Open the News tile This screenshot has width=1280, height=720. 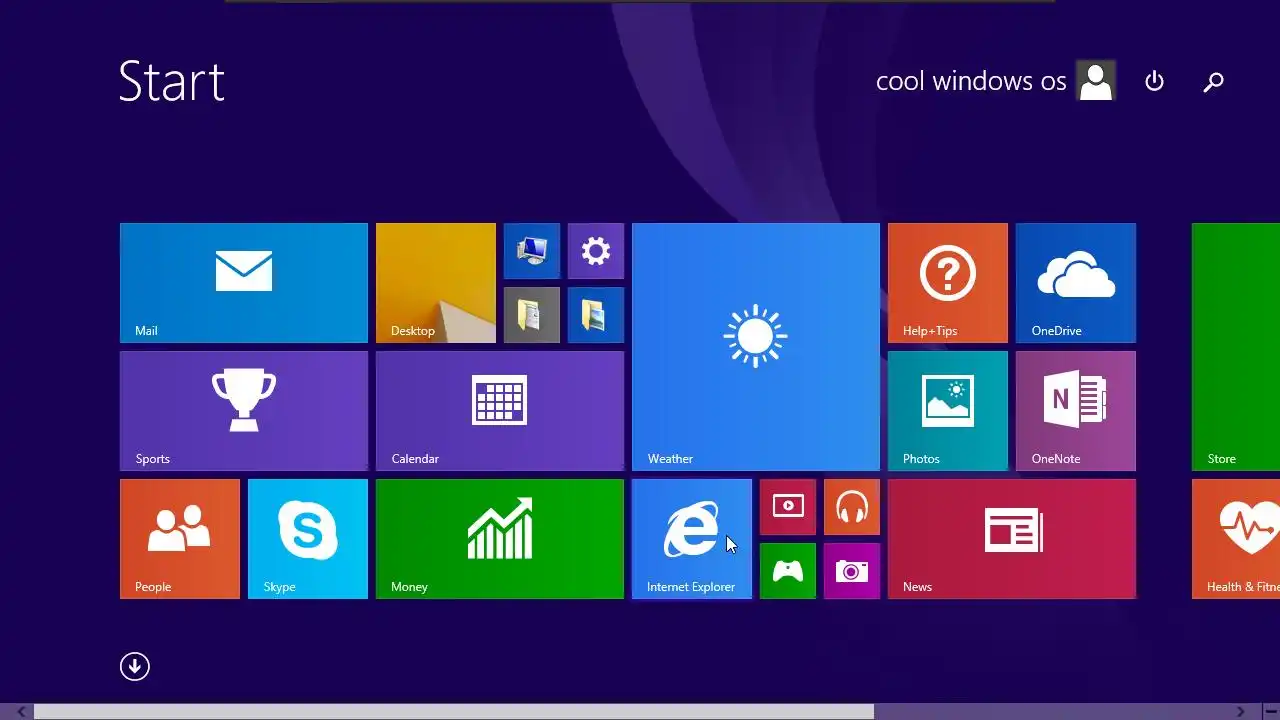1012,539
